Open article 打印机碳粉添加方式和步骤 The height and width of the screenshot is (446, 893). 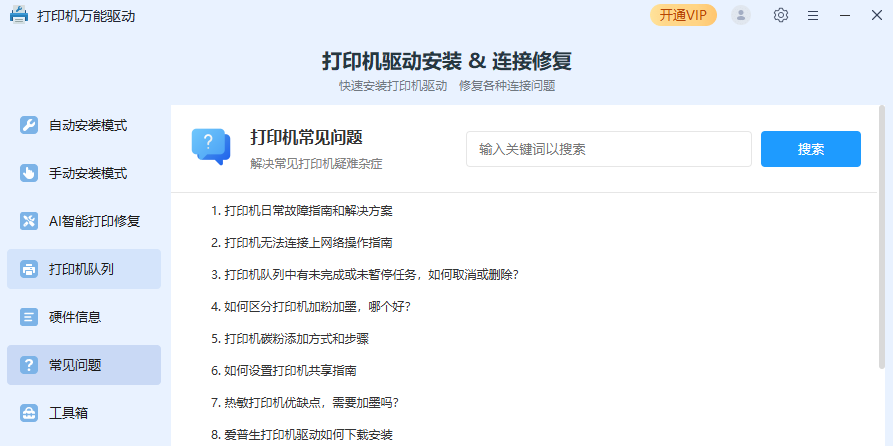pyautogui.click(x=290, y=339)
